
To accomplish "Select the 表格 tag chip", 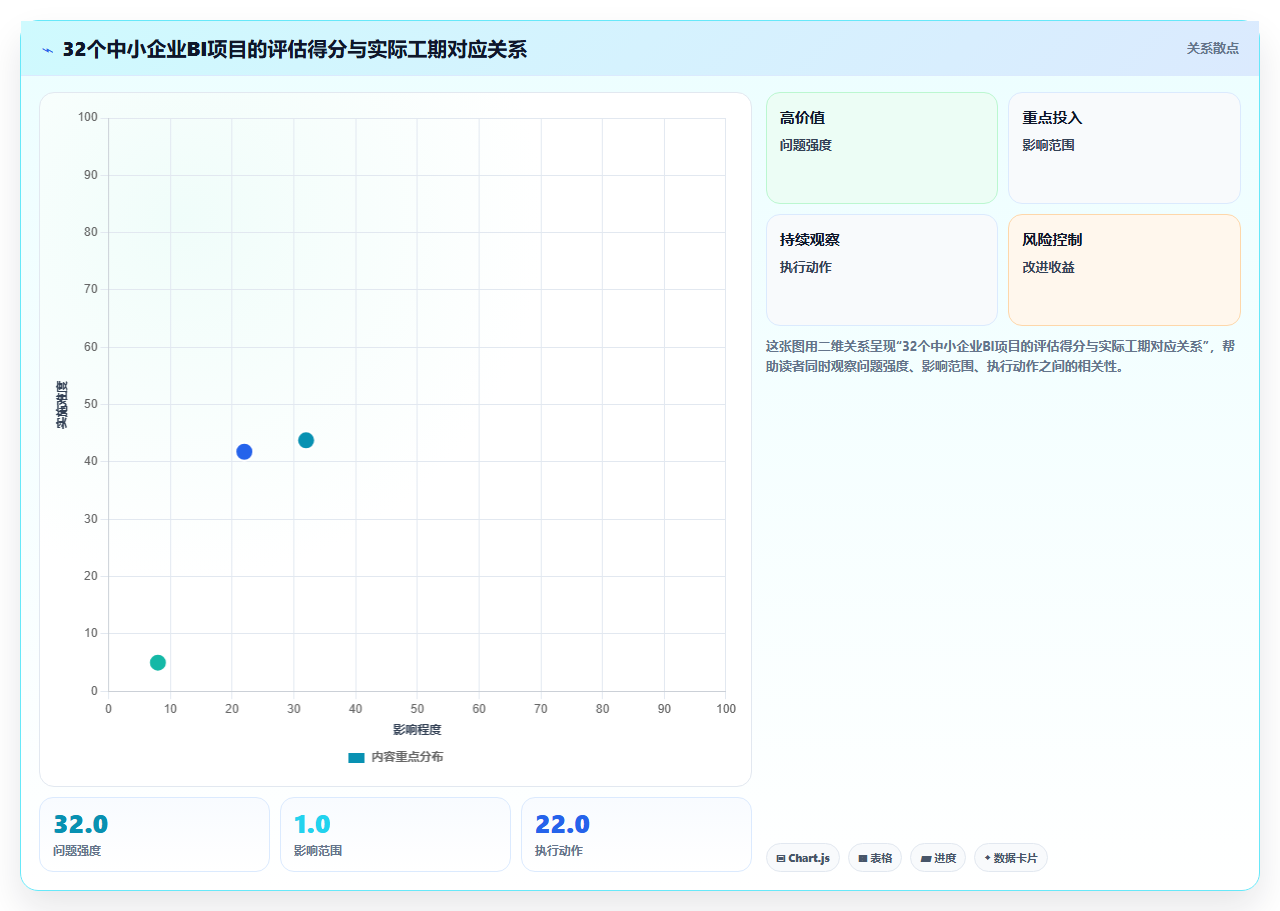I will tap(875, 858).
